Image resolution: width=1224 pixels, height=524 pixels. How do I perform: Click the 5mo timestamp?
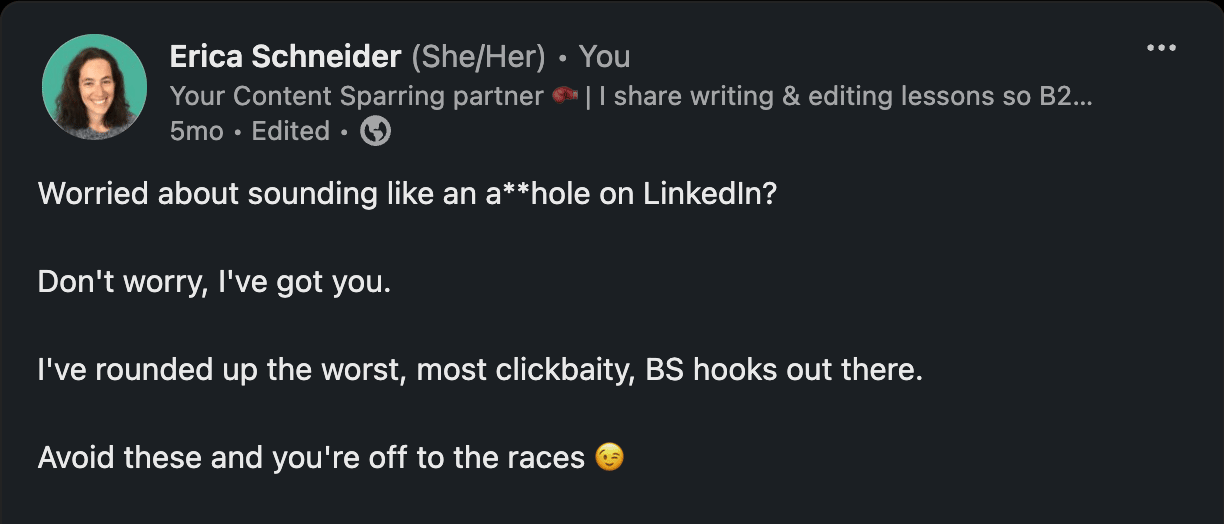196,131
